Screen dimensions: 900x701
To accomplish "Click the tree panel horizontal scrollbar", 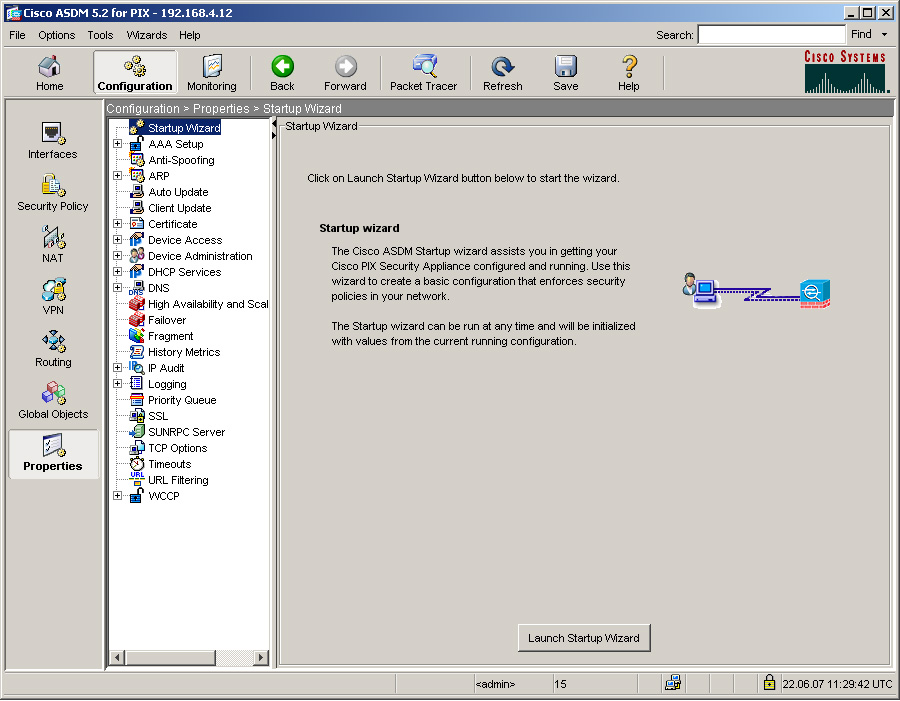I will pyautogui.click(x=188, y=657).
